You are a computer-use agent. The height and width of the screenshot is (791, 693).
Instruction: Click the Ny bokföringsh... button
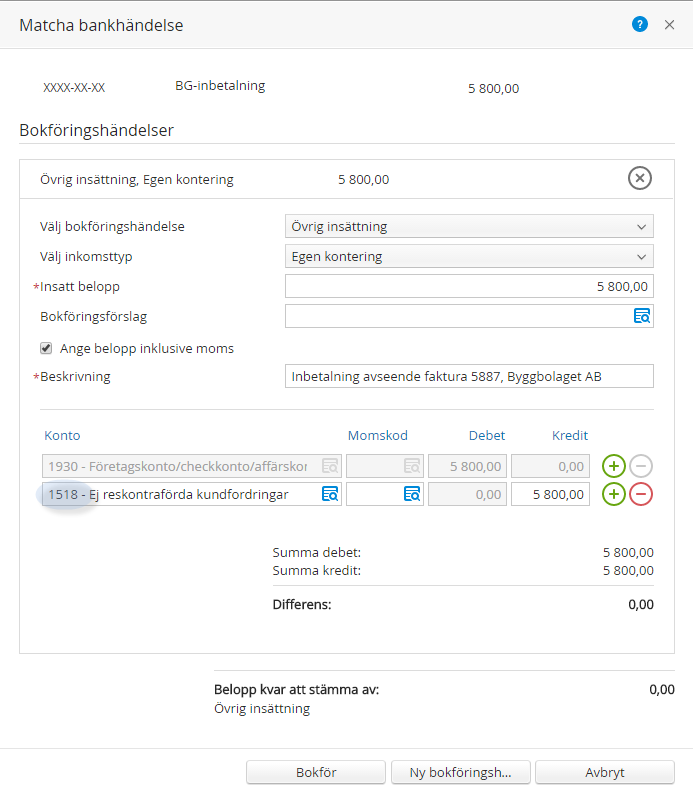(460, 772)
